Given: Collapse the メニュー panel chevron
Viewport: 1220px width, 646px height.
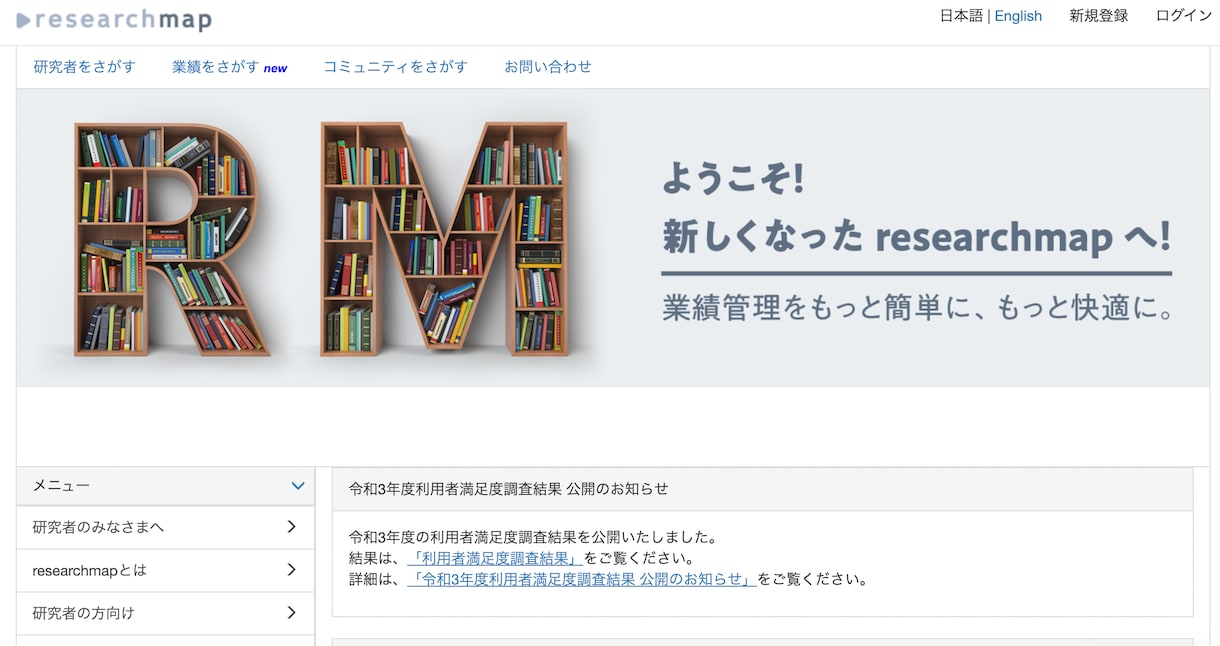Looking at the screenshot, I should click(298, 486).
